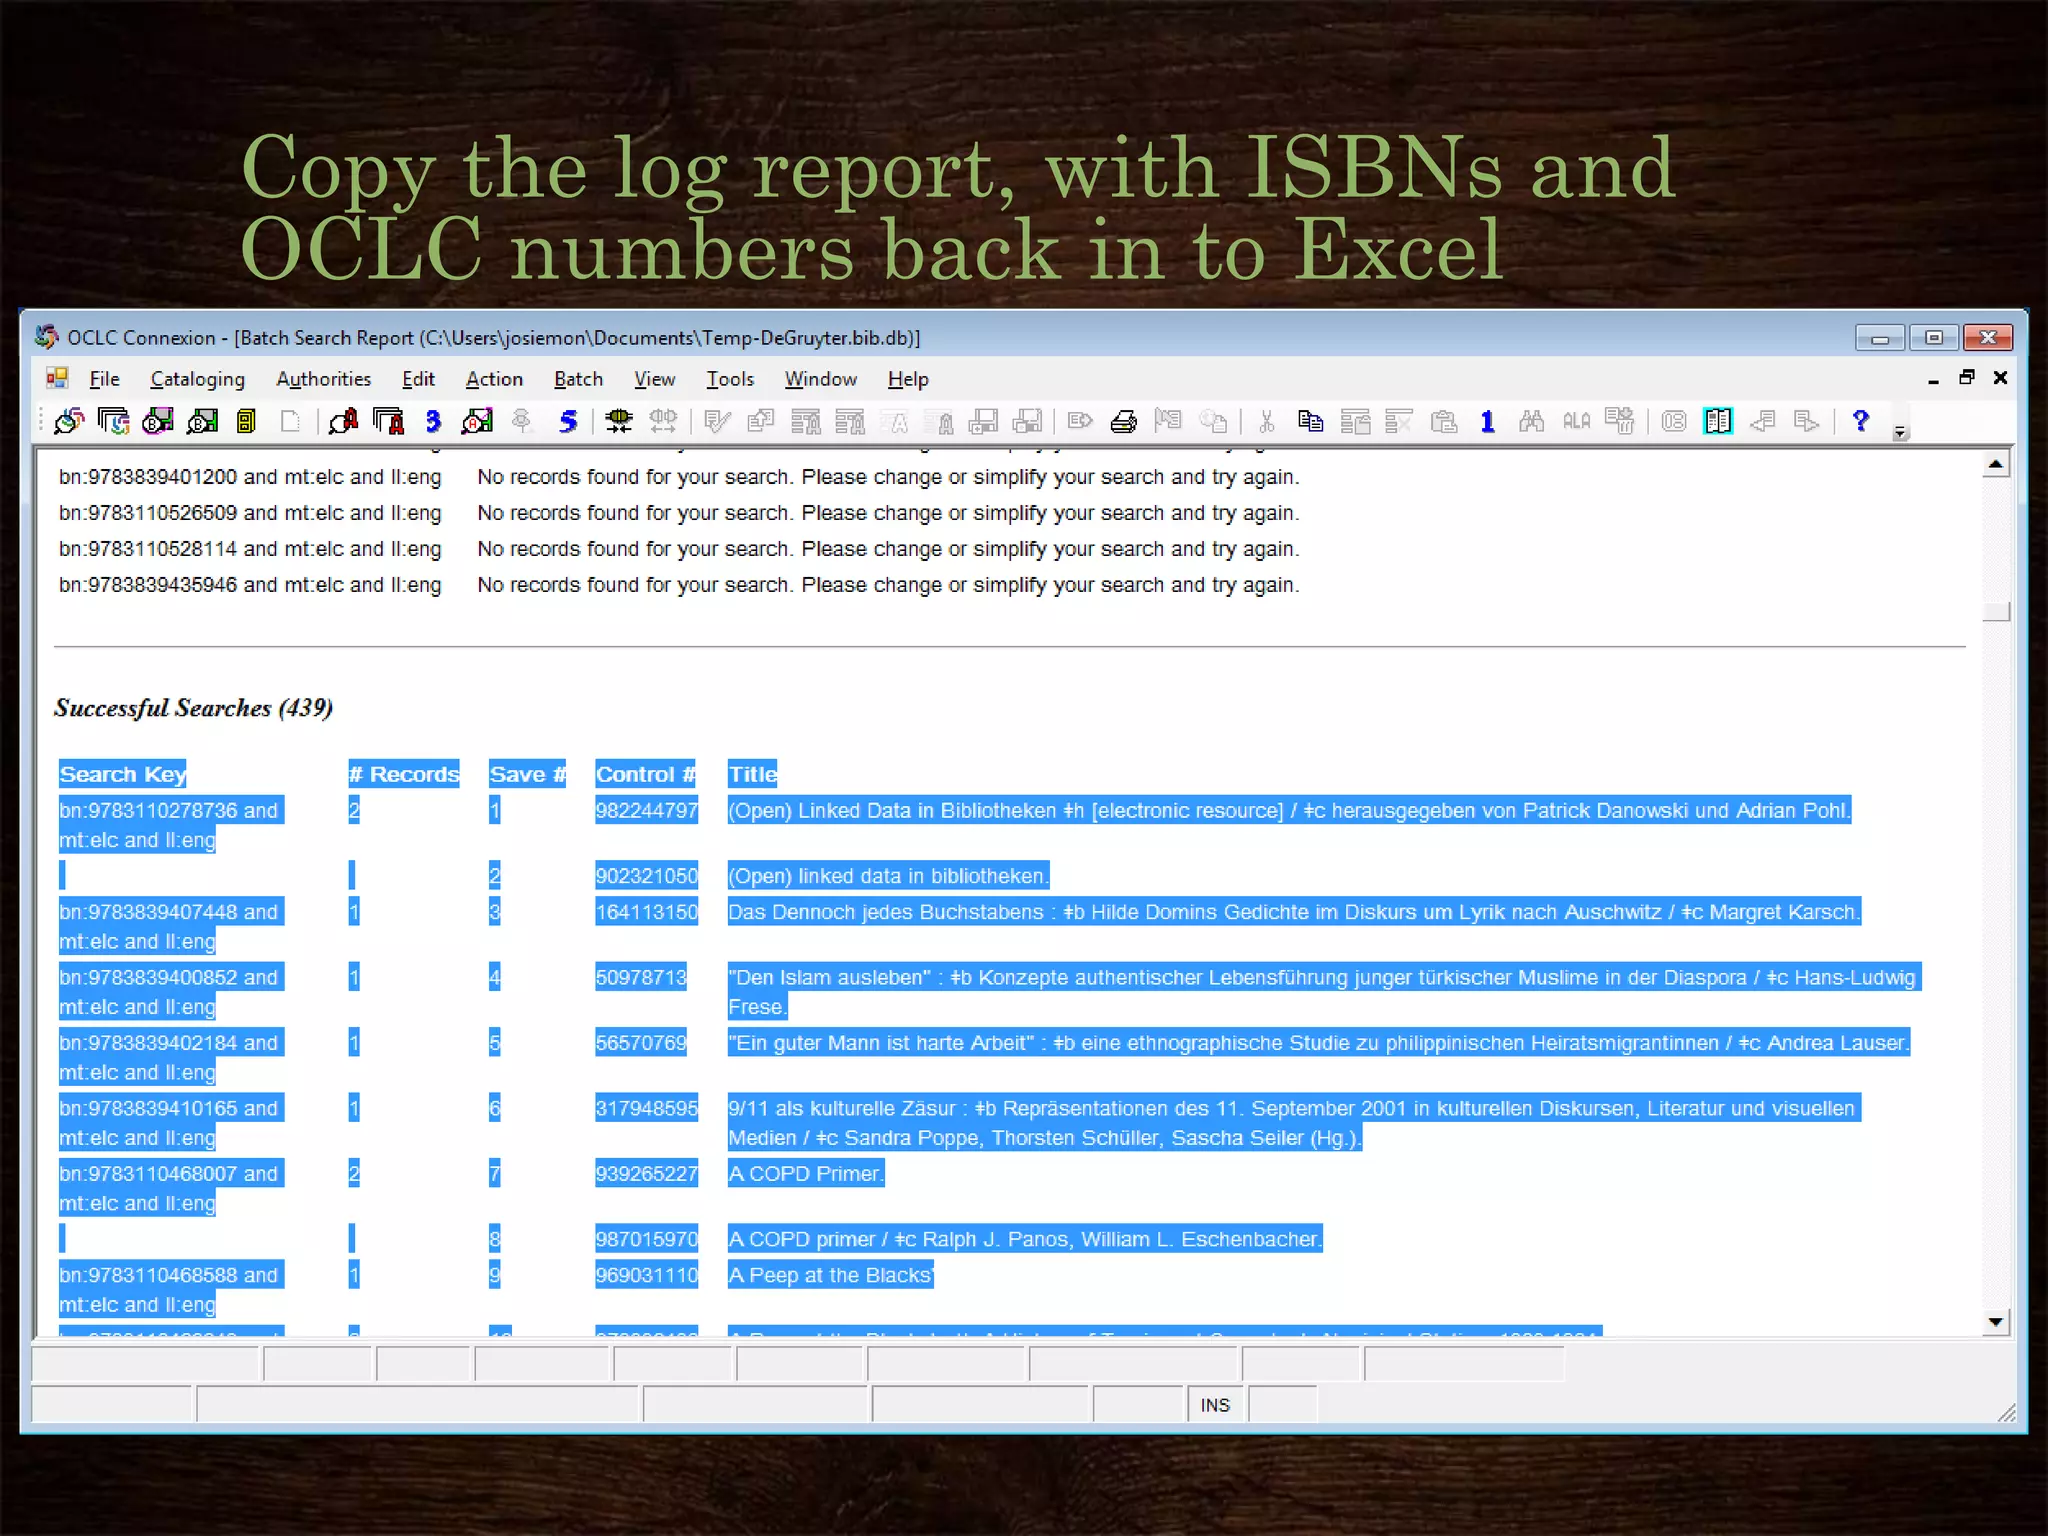The image size is (2048, 1536).
Task: Click control number 902321050
Action: pyautogui.click(x=647, y=876)
